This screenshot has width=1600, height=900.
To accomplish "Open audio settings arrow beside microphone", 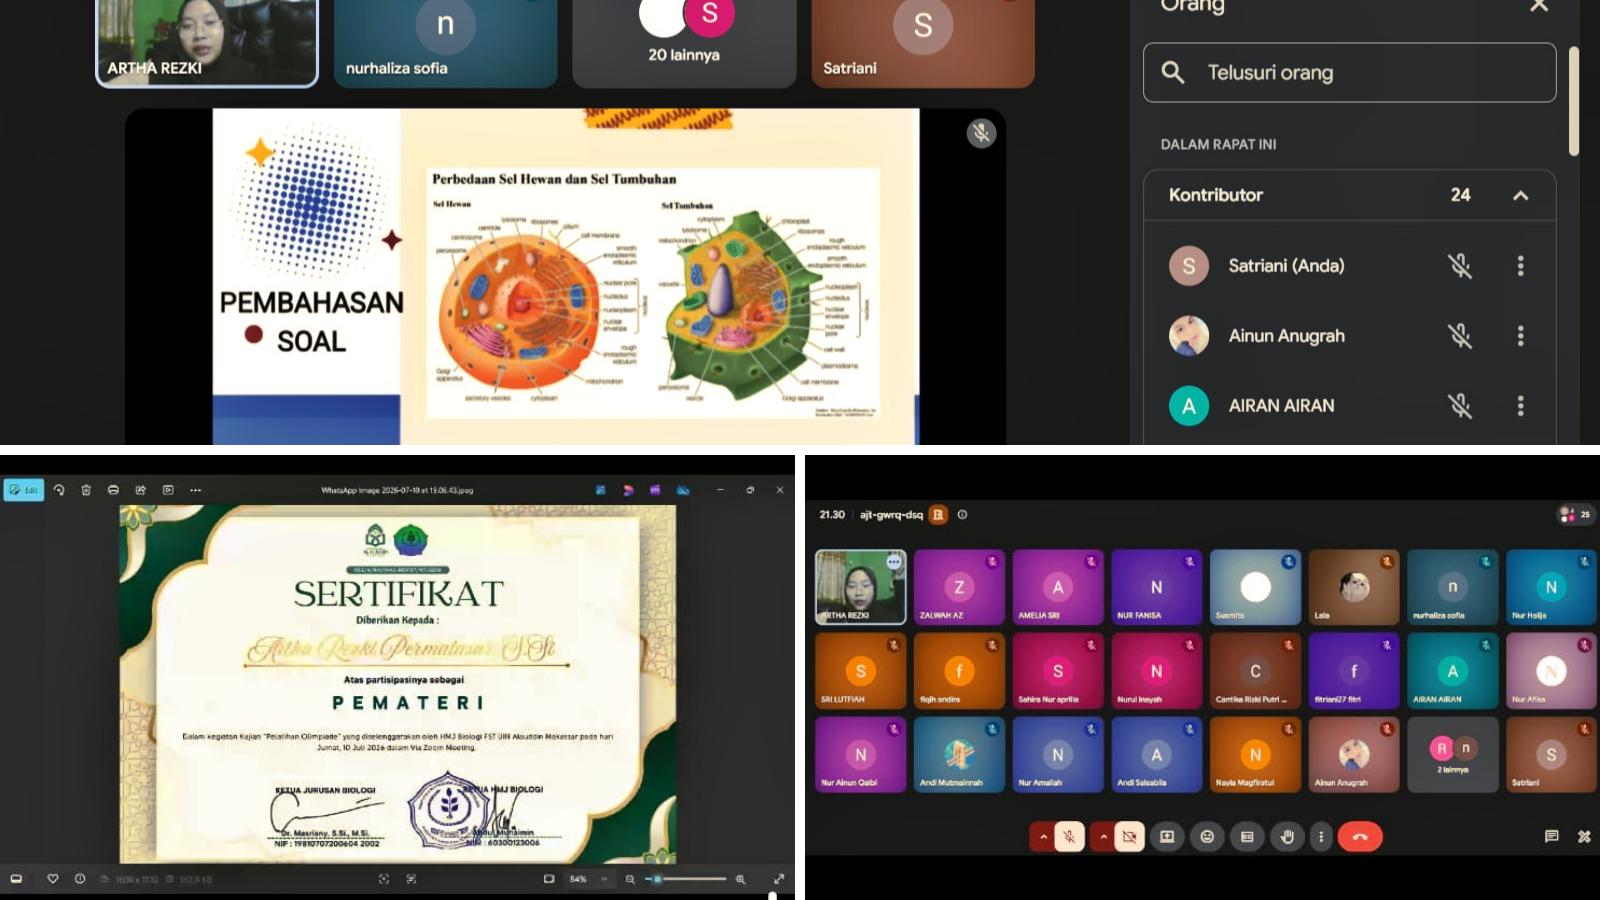I will [x=1043, y=837].
